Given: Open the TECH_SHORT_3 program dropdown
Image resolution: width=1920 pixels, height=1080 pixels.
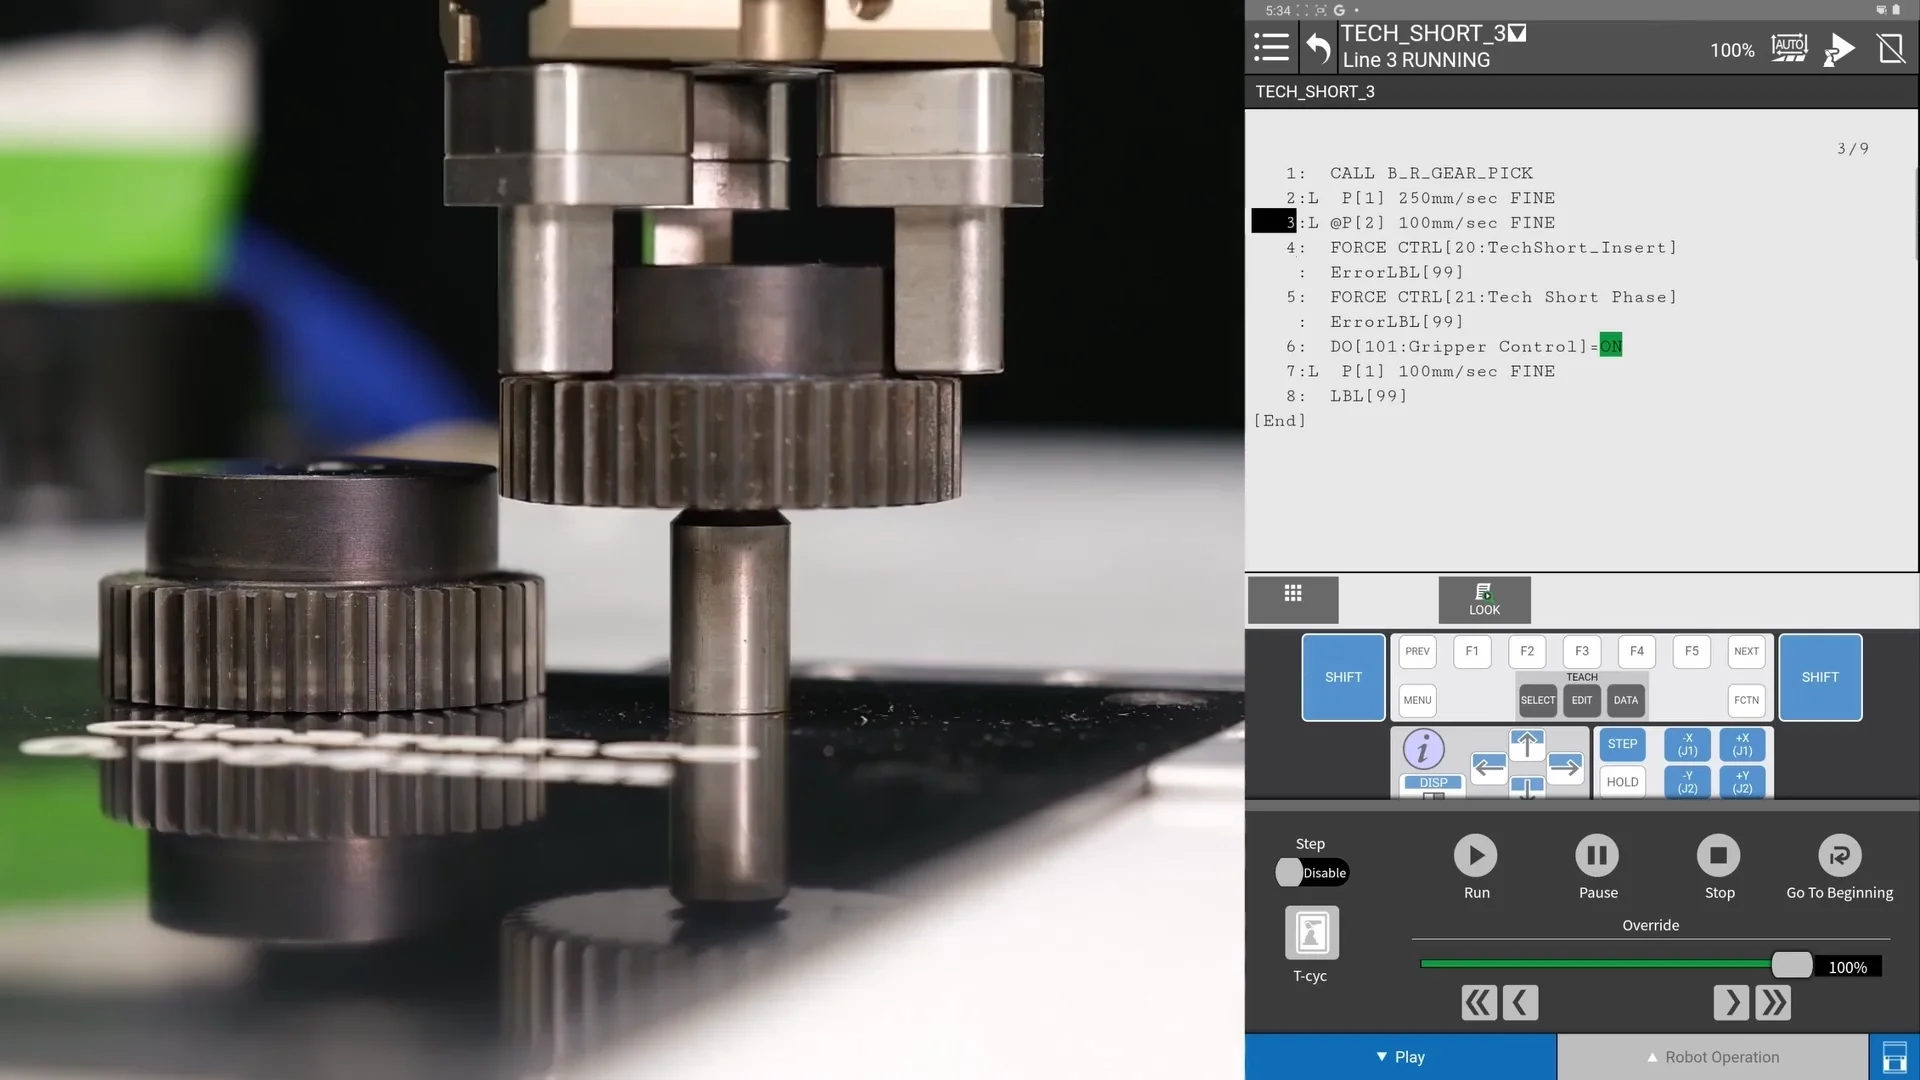Looking at the screenshot, I should coord(1517,33).
